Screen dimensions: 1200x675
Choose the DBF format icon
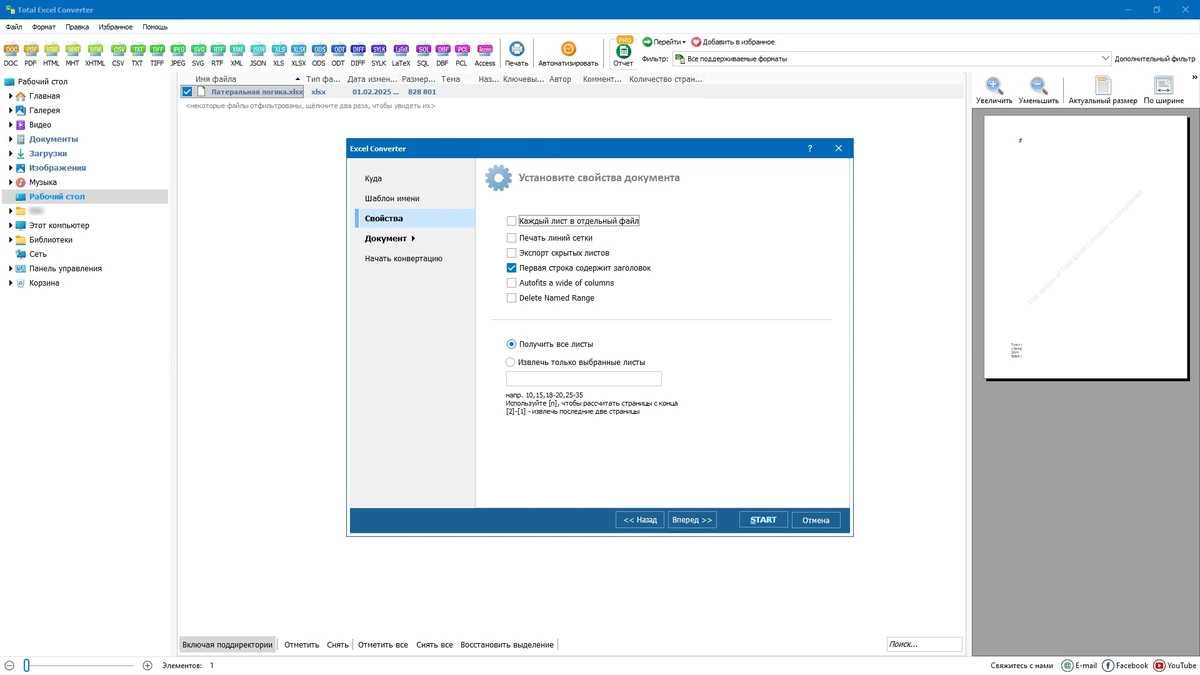[x=442, y=54]
